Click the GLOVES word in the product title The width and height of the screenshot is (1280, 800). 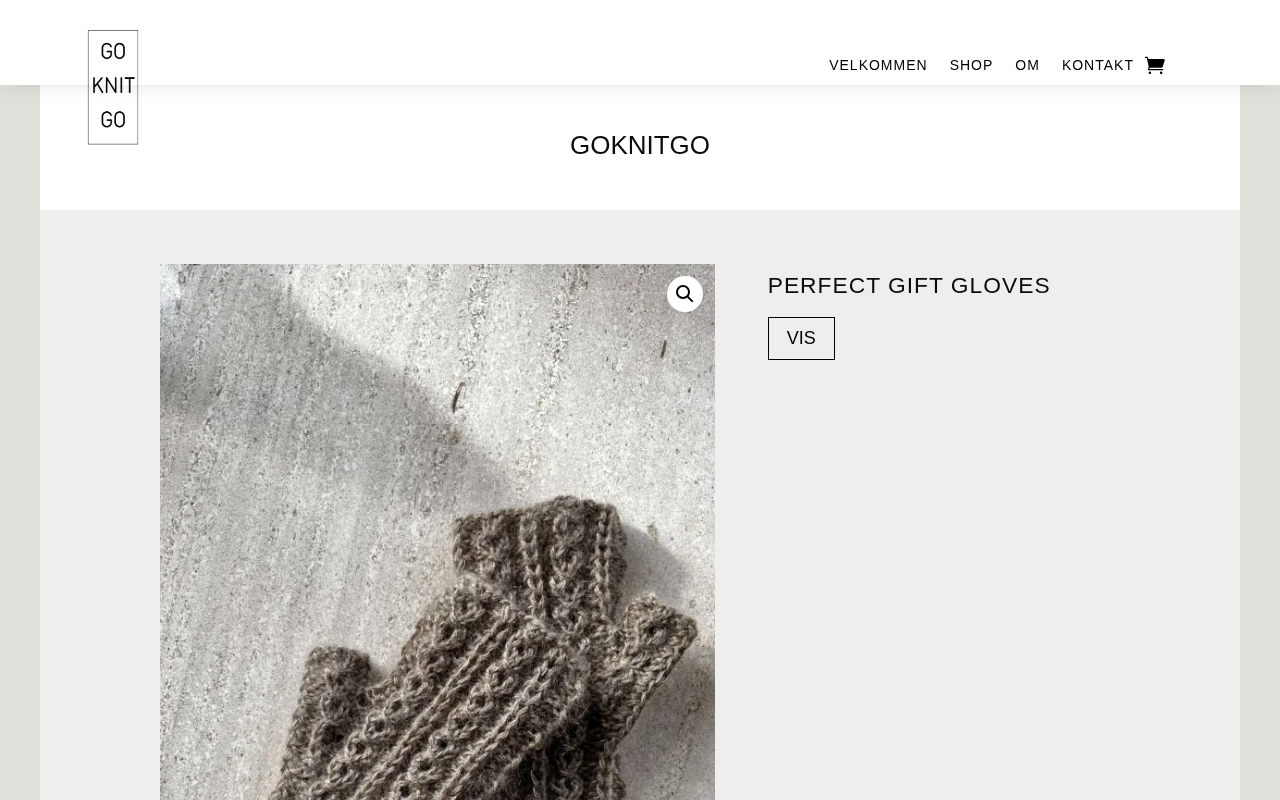1000,285
